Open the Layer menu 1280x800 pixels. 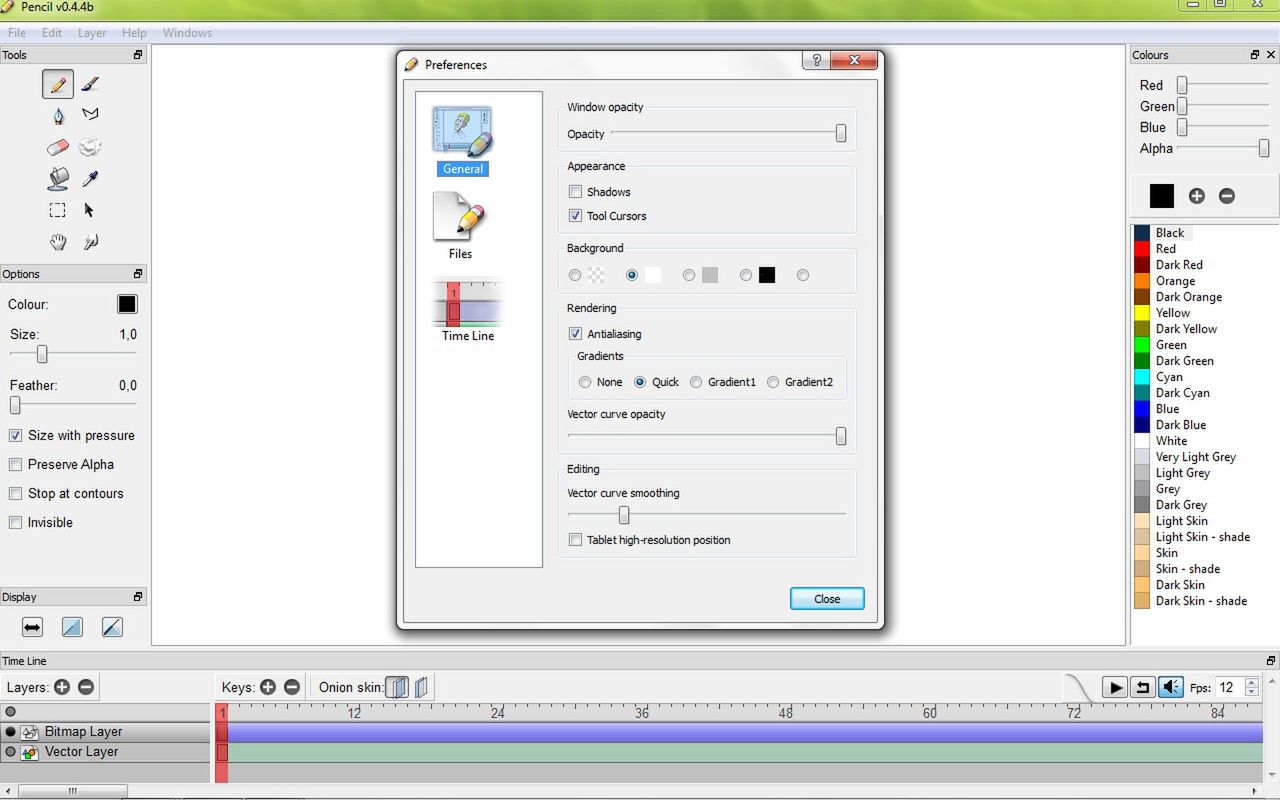pos(92,33)
